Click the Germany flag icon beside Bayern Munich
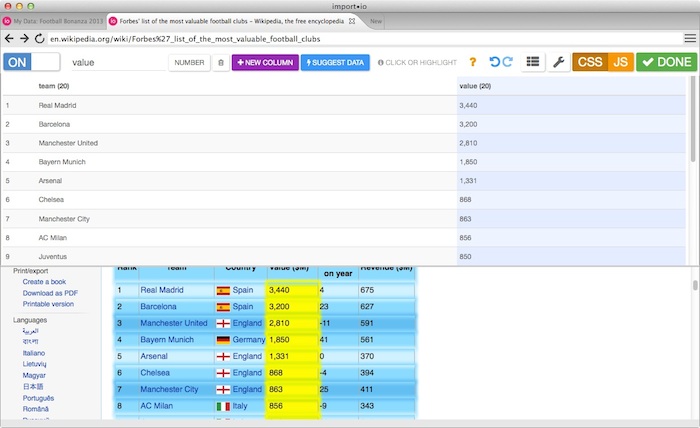Image resolution: width=700 pixels, height=428 pixels. pyautogui.click(x=223, y=340)
